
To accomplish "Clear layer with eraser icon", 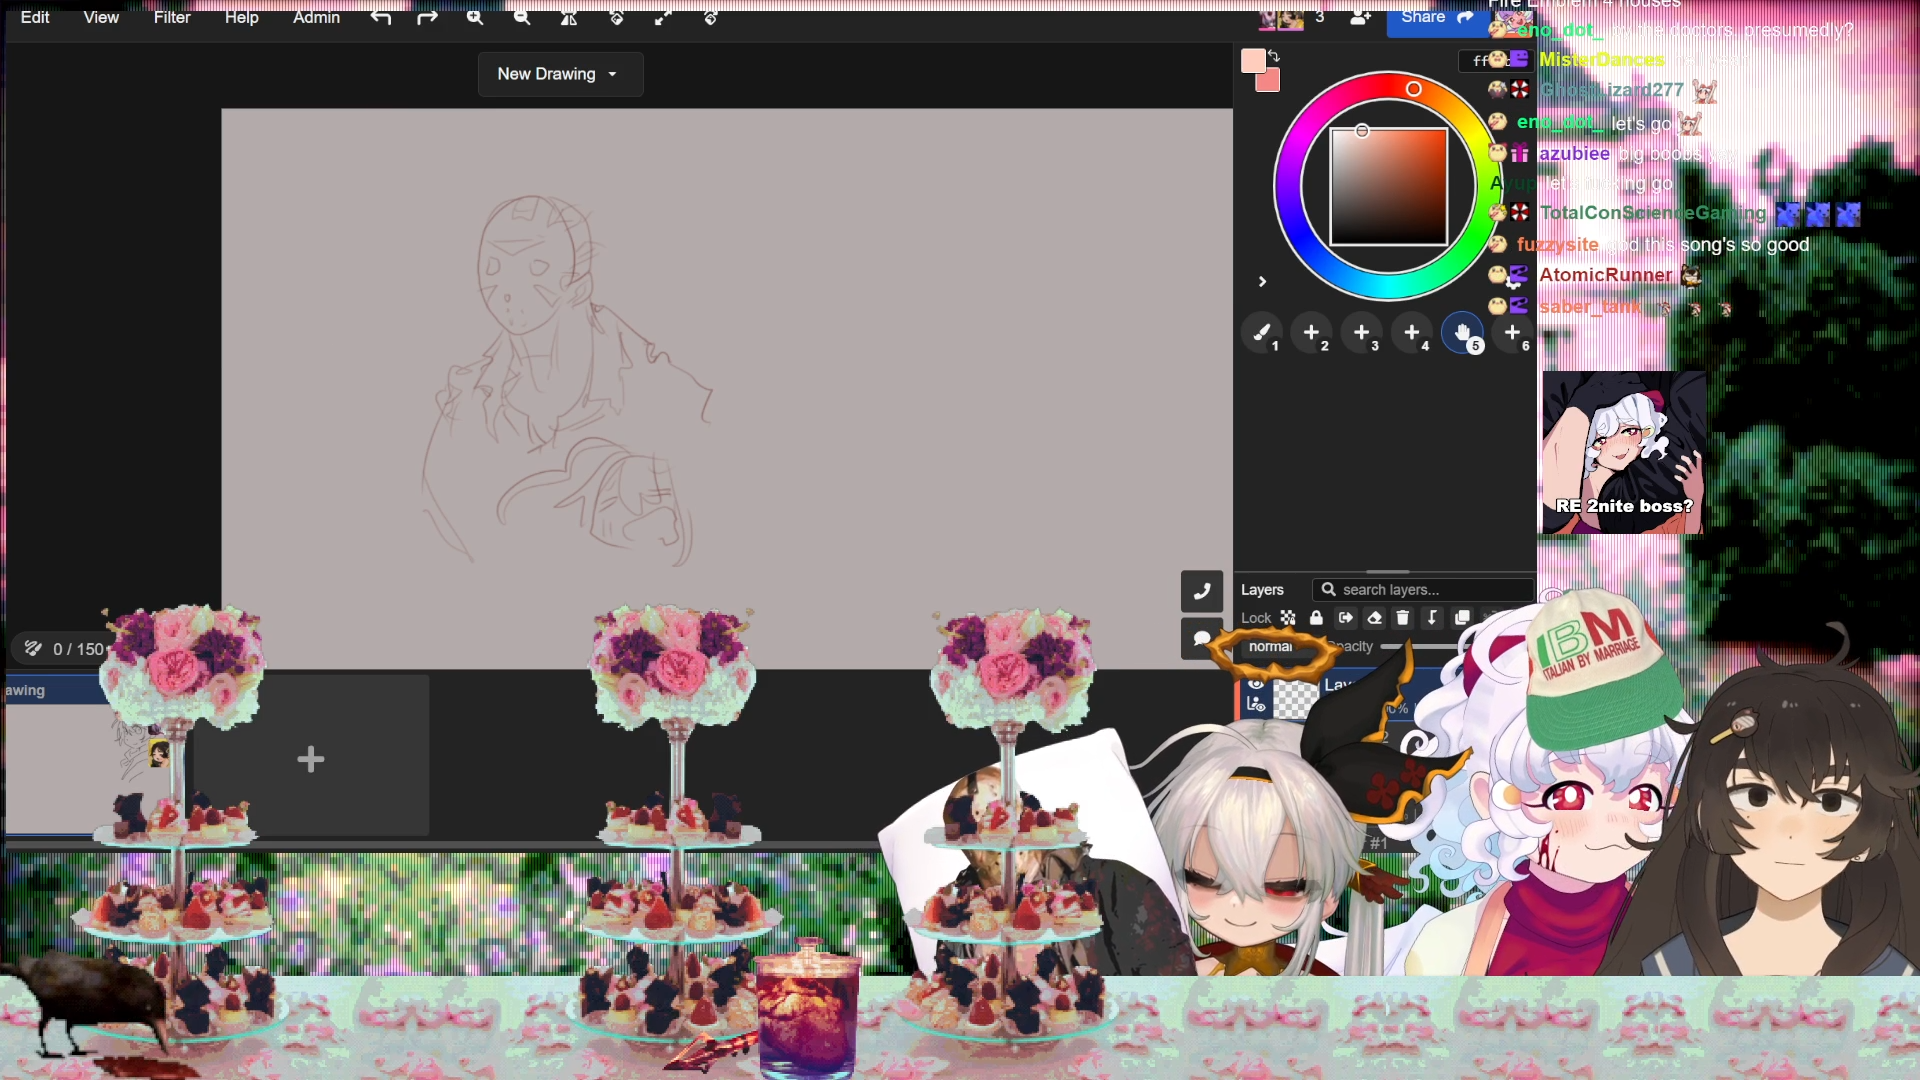I will (1374, 618).
